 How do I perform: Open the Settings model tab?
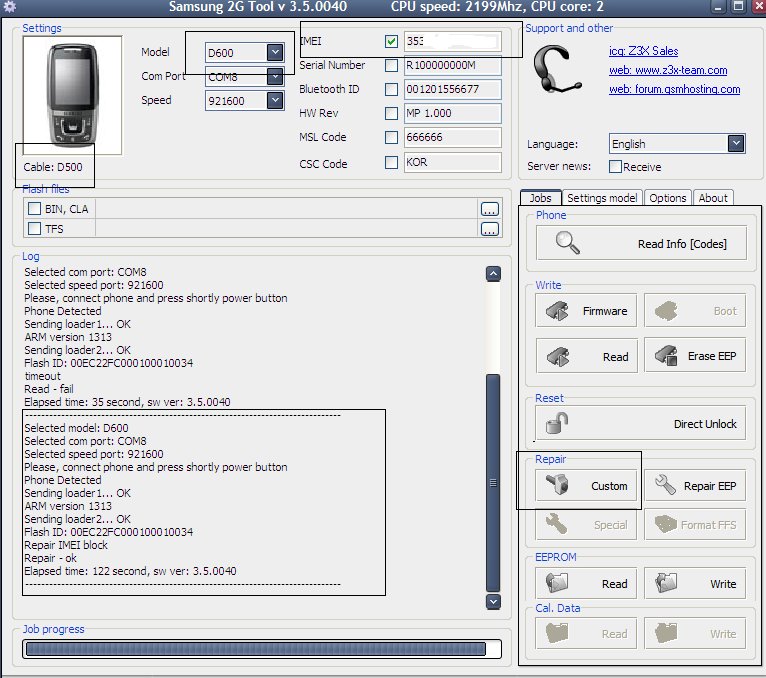[x=602, y=198]
